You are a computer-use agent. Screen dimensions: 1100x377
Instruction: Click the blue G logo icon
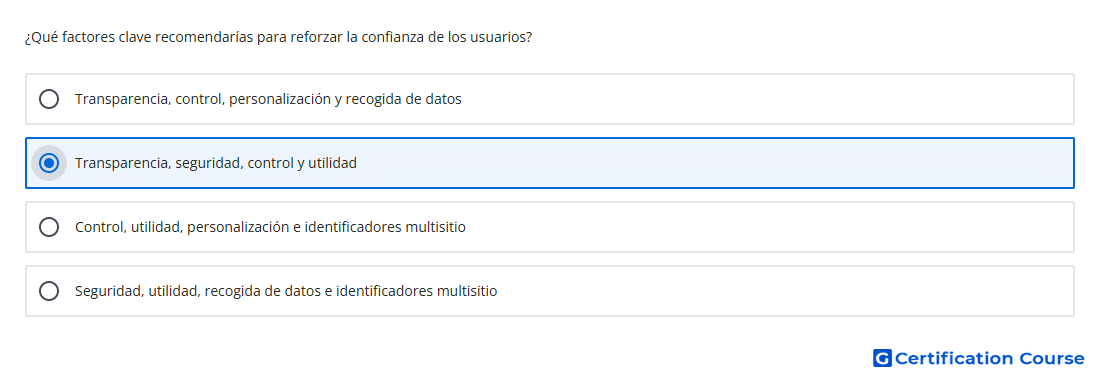coord(882,359)
